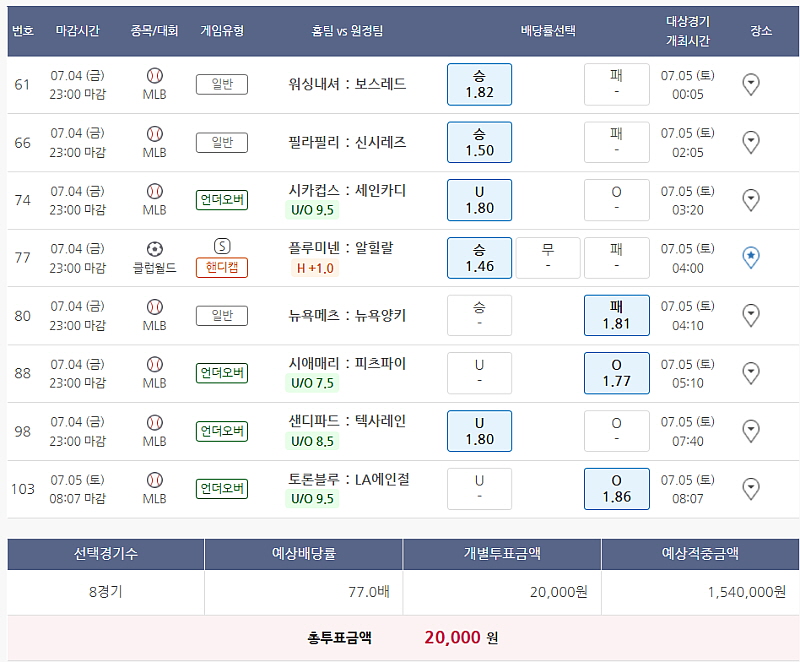
Task: Click the 핸디캡 game type badge
Action: 221,267
